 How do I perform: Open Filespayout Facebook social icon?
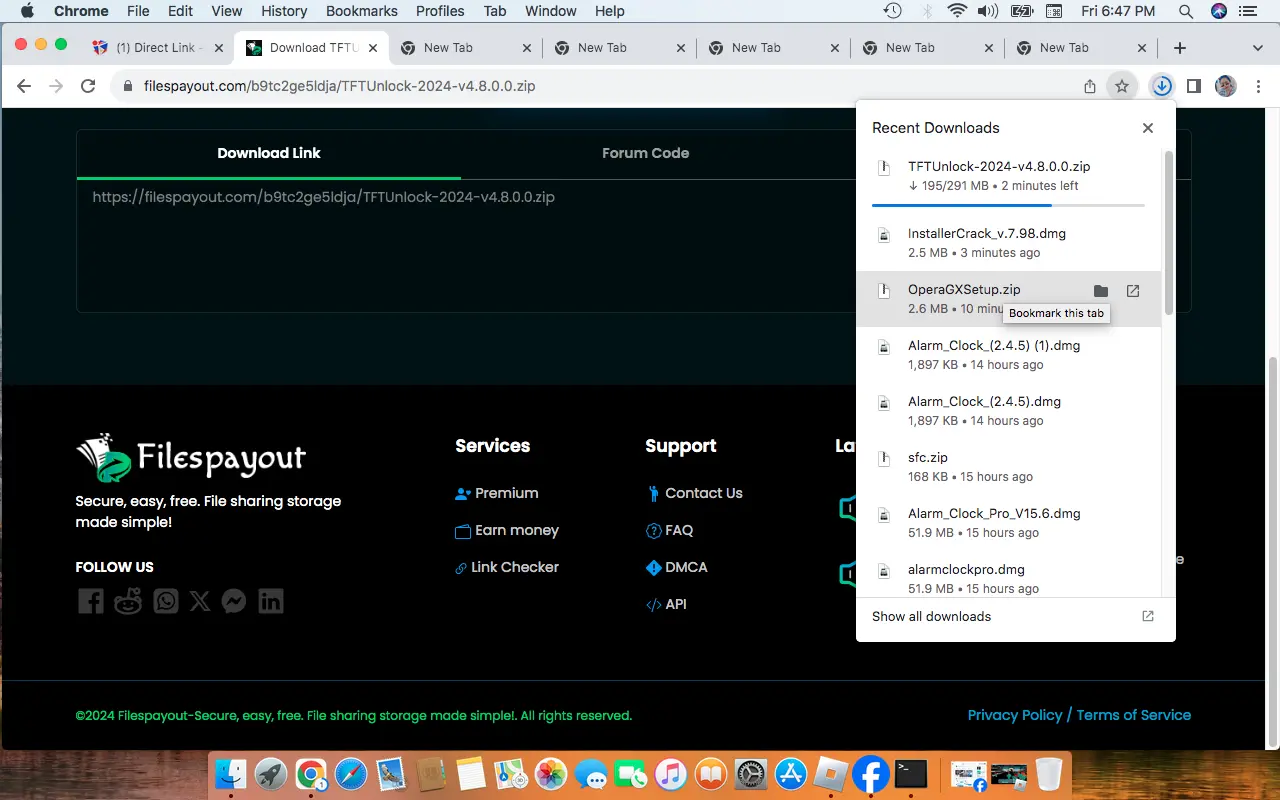(x=91, y=601)
